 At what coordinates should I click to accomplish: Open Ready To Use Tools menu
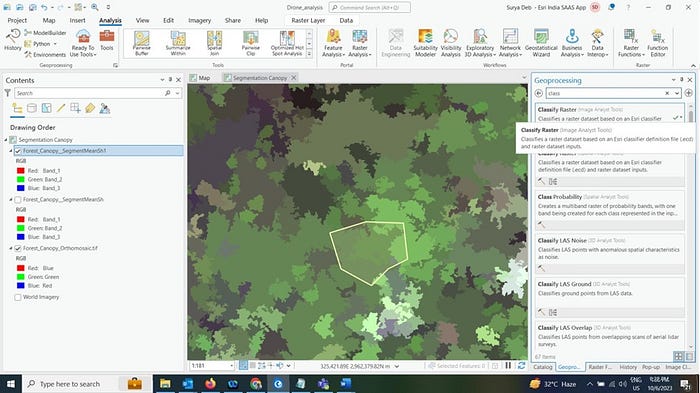point(83,43)
